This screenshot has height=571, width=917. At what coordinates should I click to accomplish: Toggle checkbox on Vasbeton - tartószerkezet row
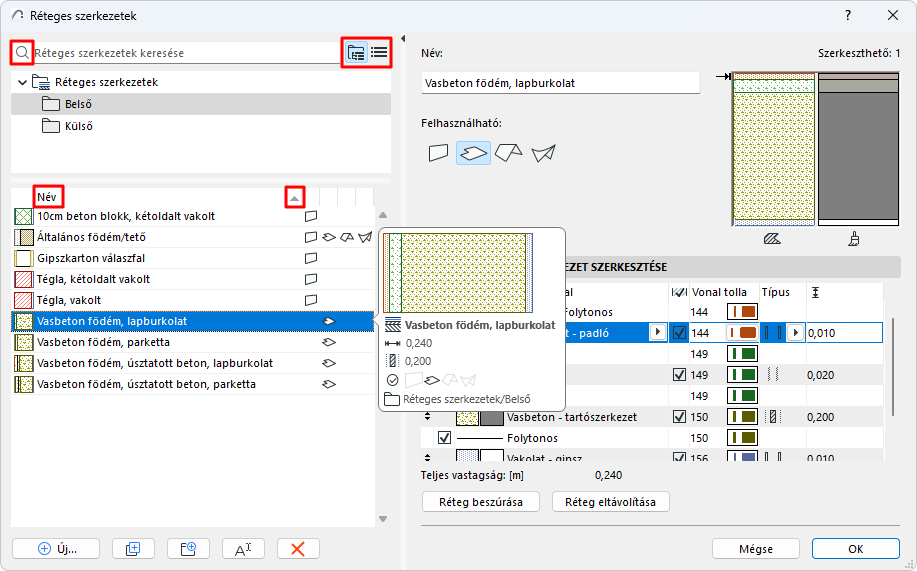click(x=680, y=416)
